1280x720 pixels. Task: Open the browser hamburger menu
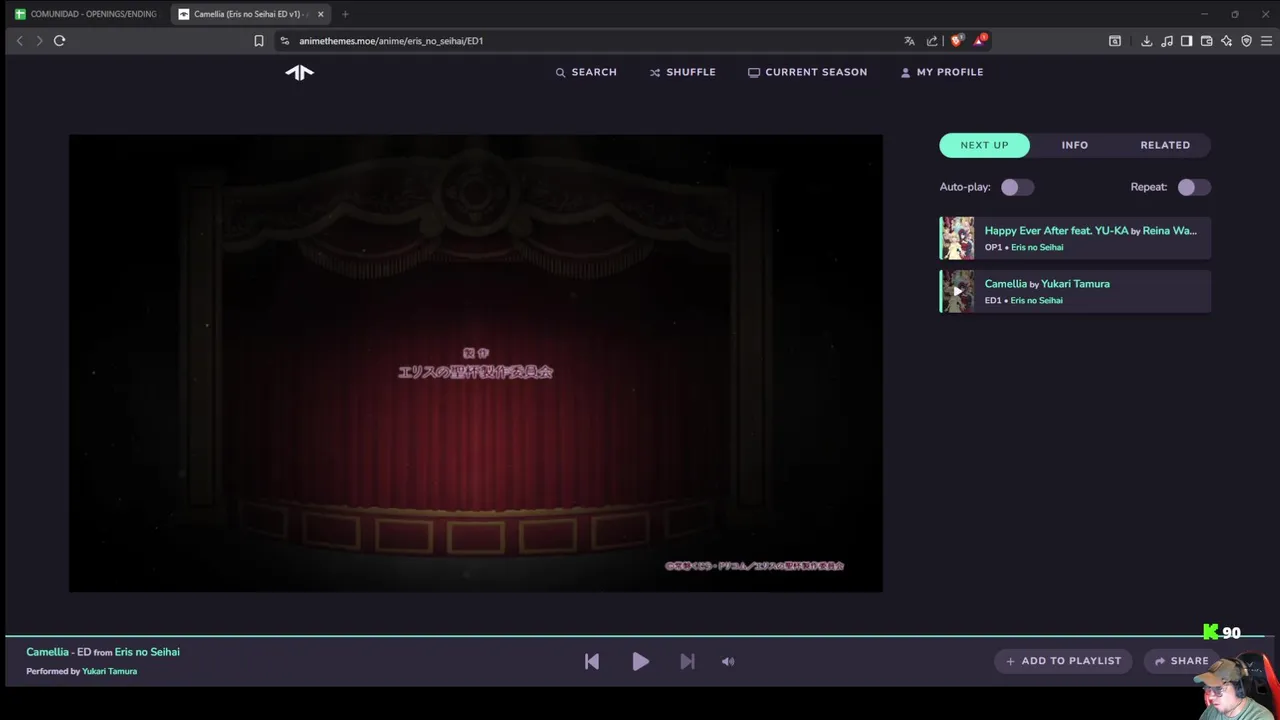point(1266,41)
